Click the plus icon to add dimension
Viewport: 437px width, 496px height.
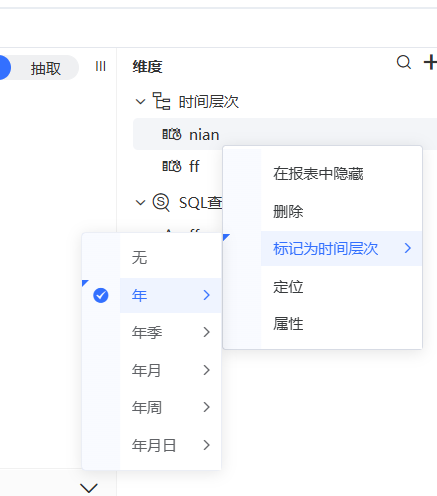point(430,62)
